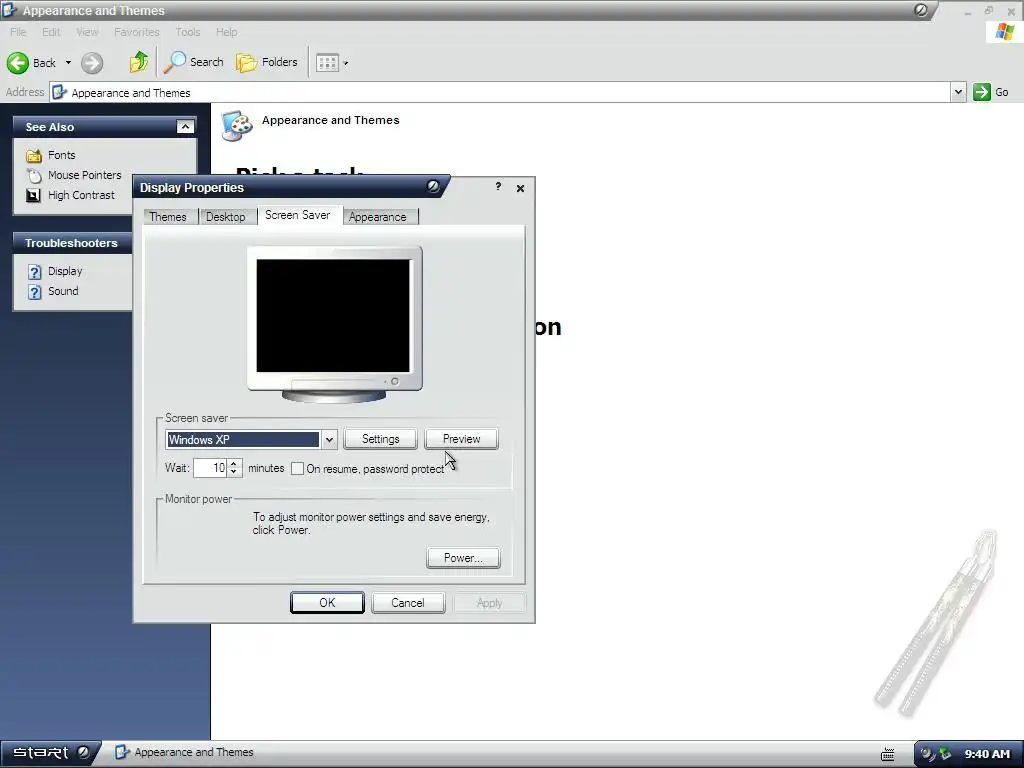Close the Display Properties dialog
Image resolution: width=1024 pixels, height=768 pixels.
pyautogui.click(x=520, y=188)
